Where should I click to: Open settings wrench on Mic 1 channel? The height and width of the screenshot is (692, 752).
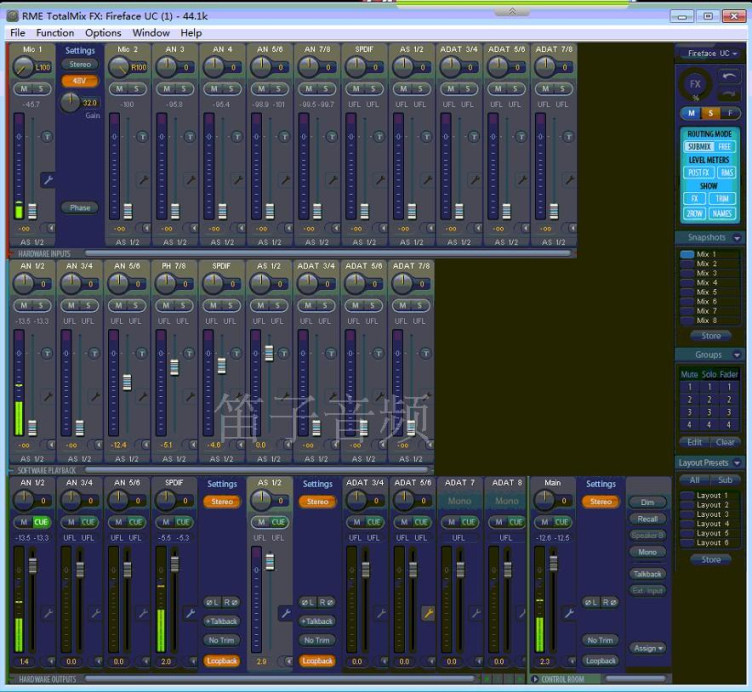[48, 180]
